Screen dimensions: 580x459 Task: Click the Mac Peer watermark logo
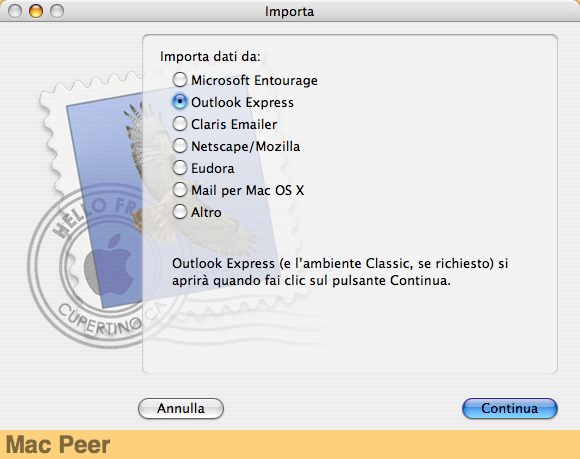click(58, 445)
